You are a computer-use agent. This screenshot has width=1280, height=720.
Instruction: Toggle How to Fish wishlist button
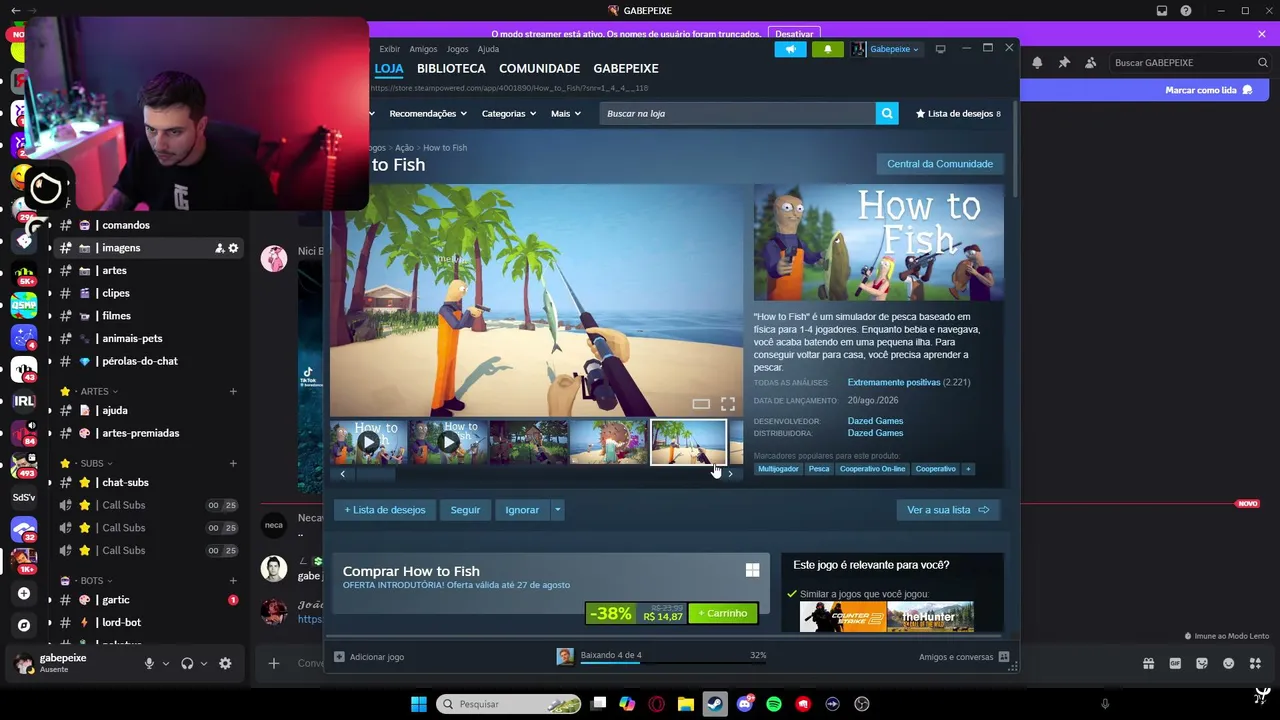385,510
